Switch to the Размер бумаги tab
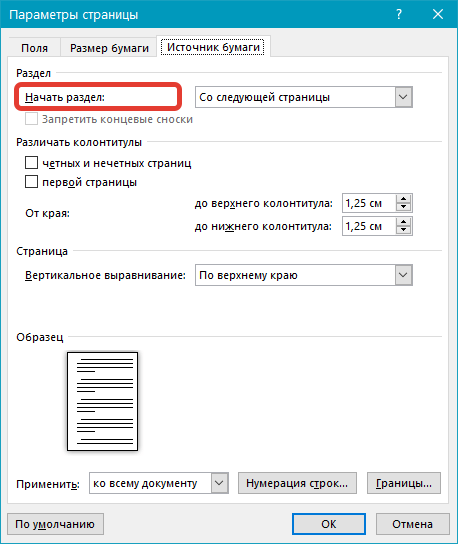This screenshot has width=458, height=544. click(109, 48)
